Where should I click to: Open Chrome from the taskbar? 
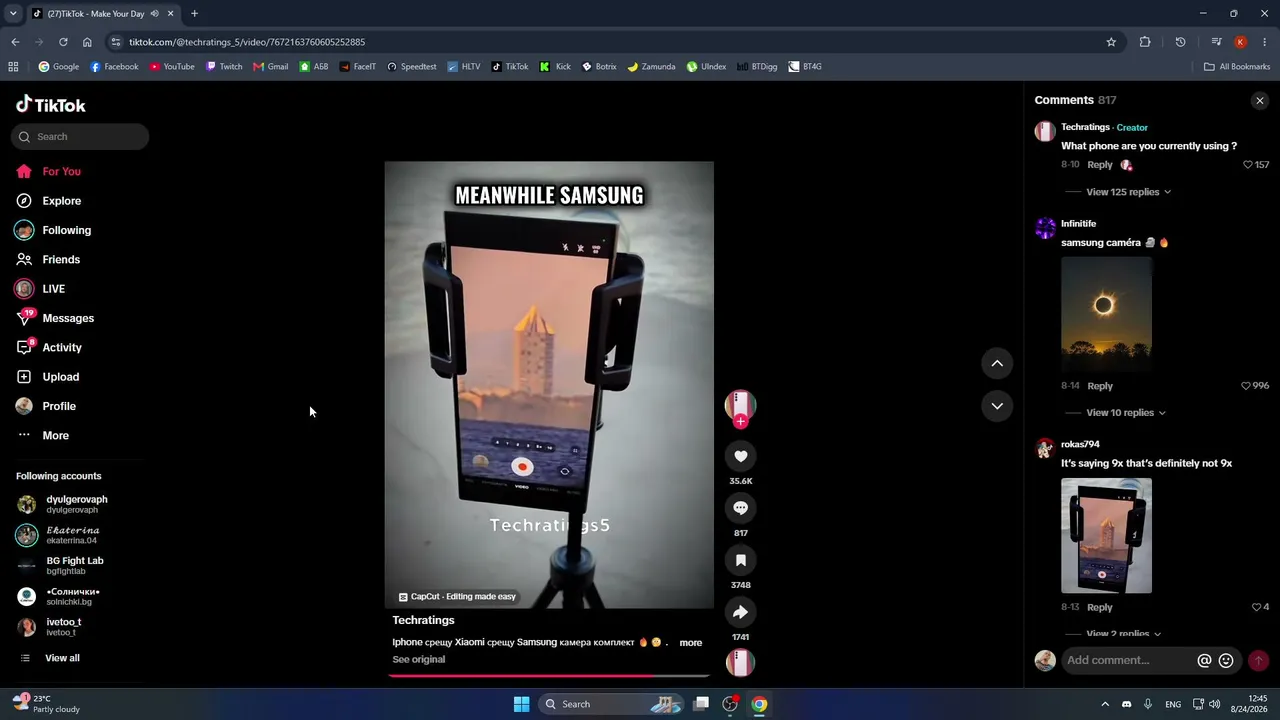[759, 704]
